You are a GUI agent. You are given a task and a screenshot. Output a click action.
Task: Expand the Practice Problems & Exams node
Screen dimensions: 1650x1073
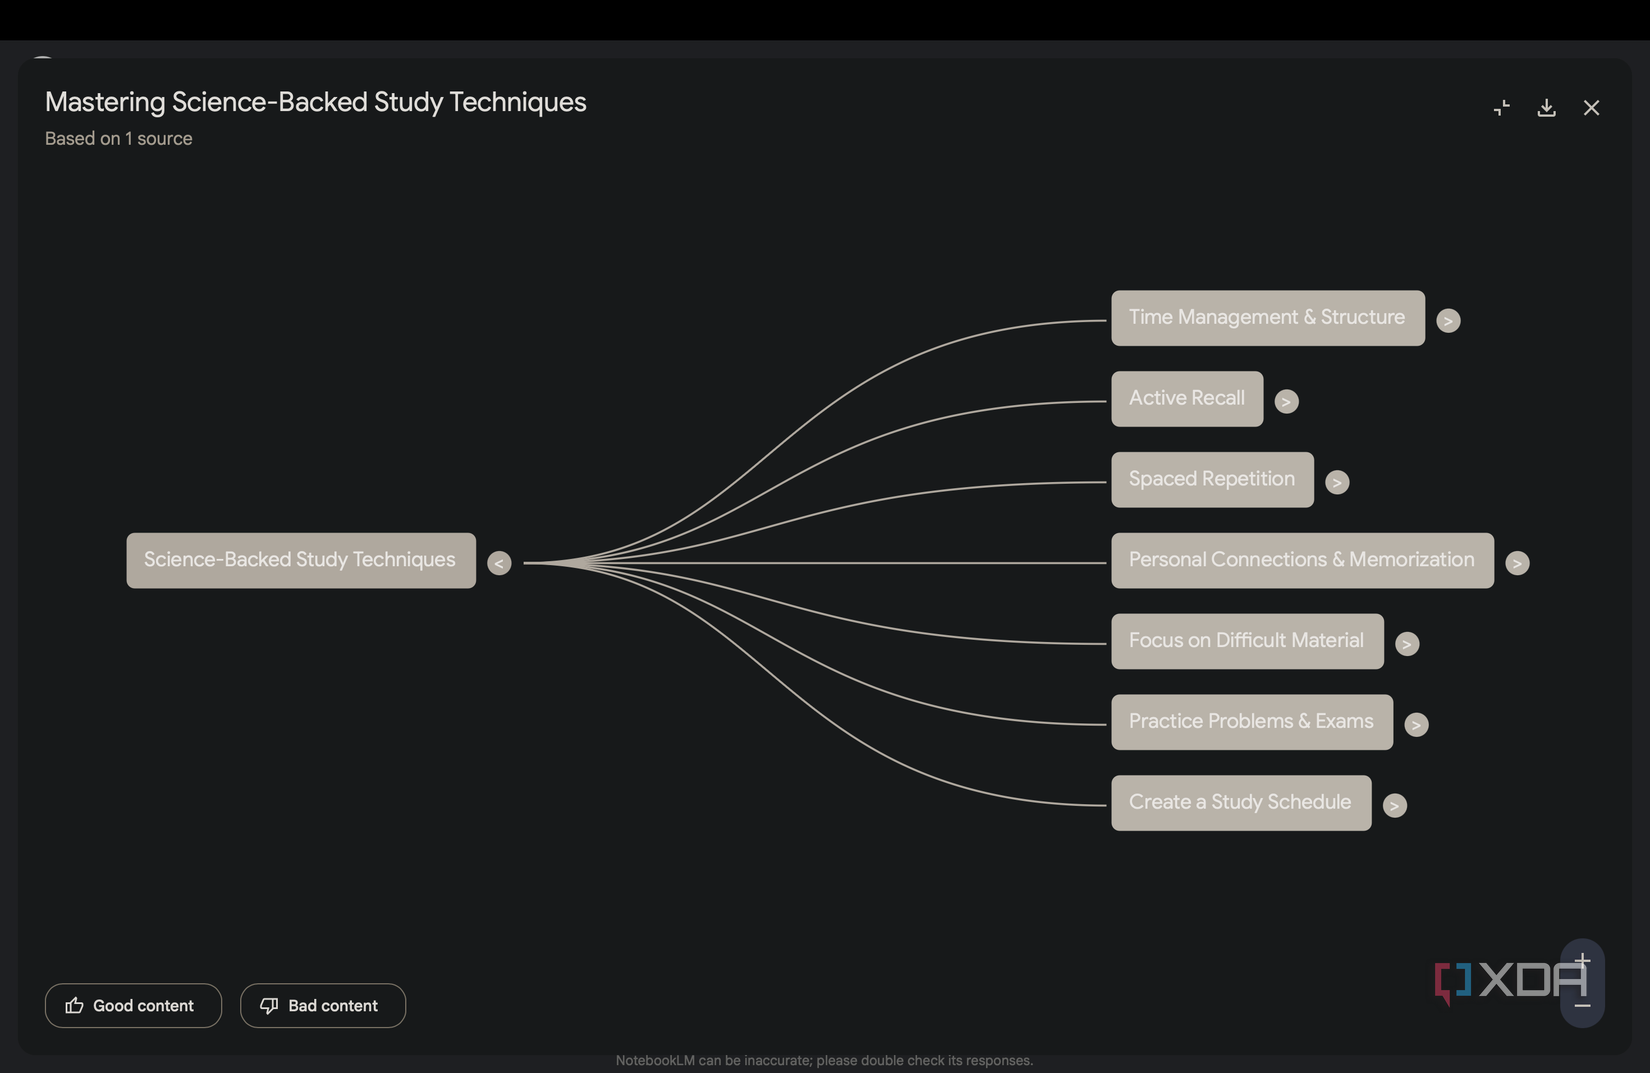coord(1416,724)
